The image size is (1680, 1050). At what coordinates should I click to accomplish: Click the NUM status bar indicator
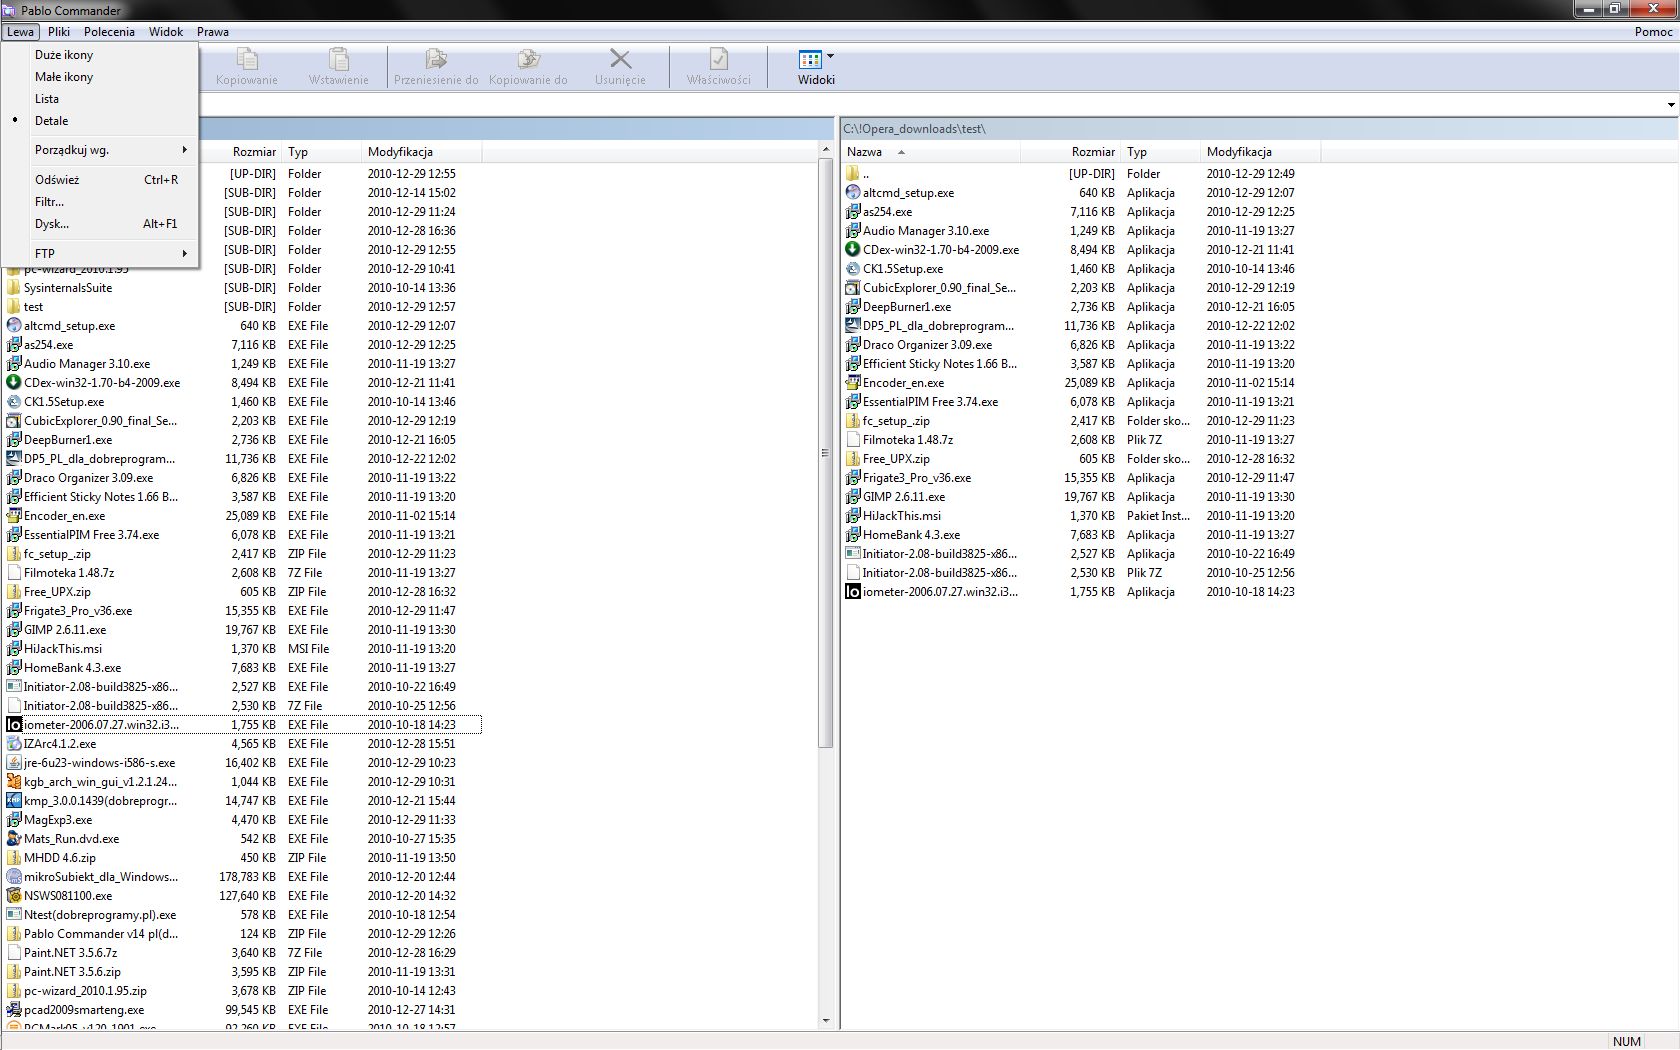(x=1626, y=1041)
